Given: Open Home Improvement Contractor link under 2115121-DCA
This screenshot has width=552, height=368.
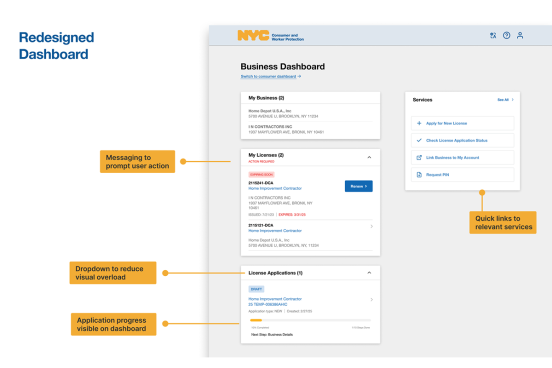Looking at the screenshot, I should tap(275, 231).
